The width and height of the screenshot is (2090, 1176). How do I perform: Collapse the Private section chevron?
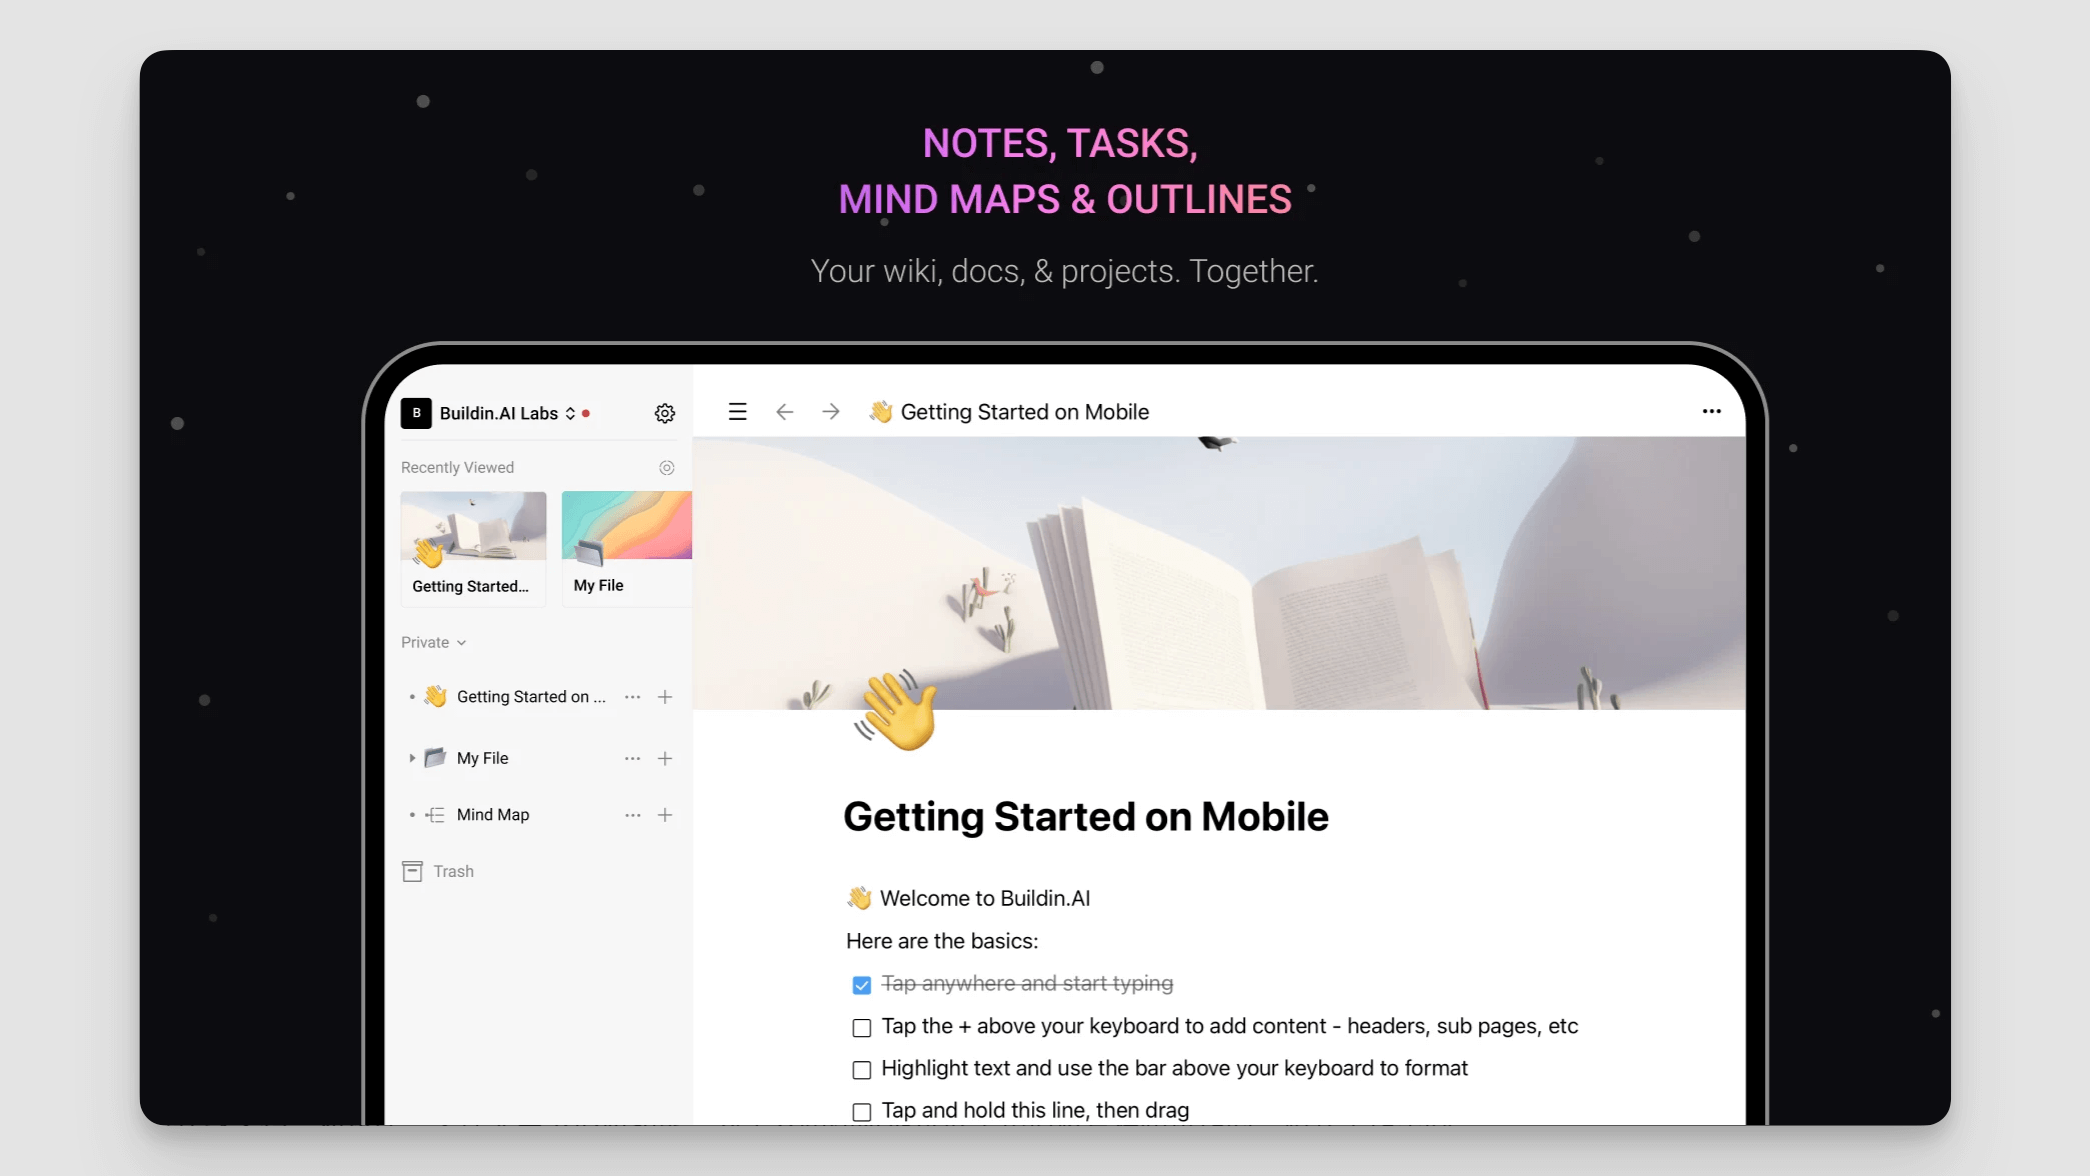(461, 643)
